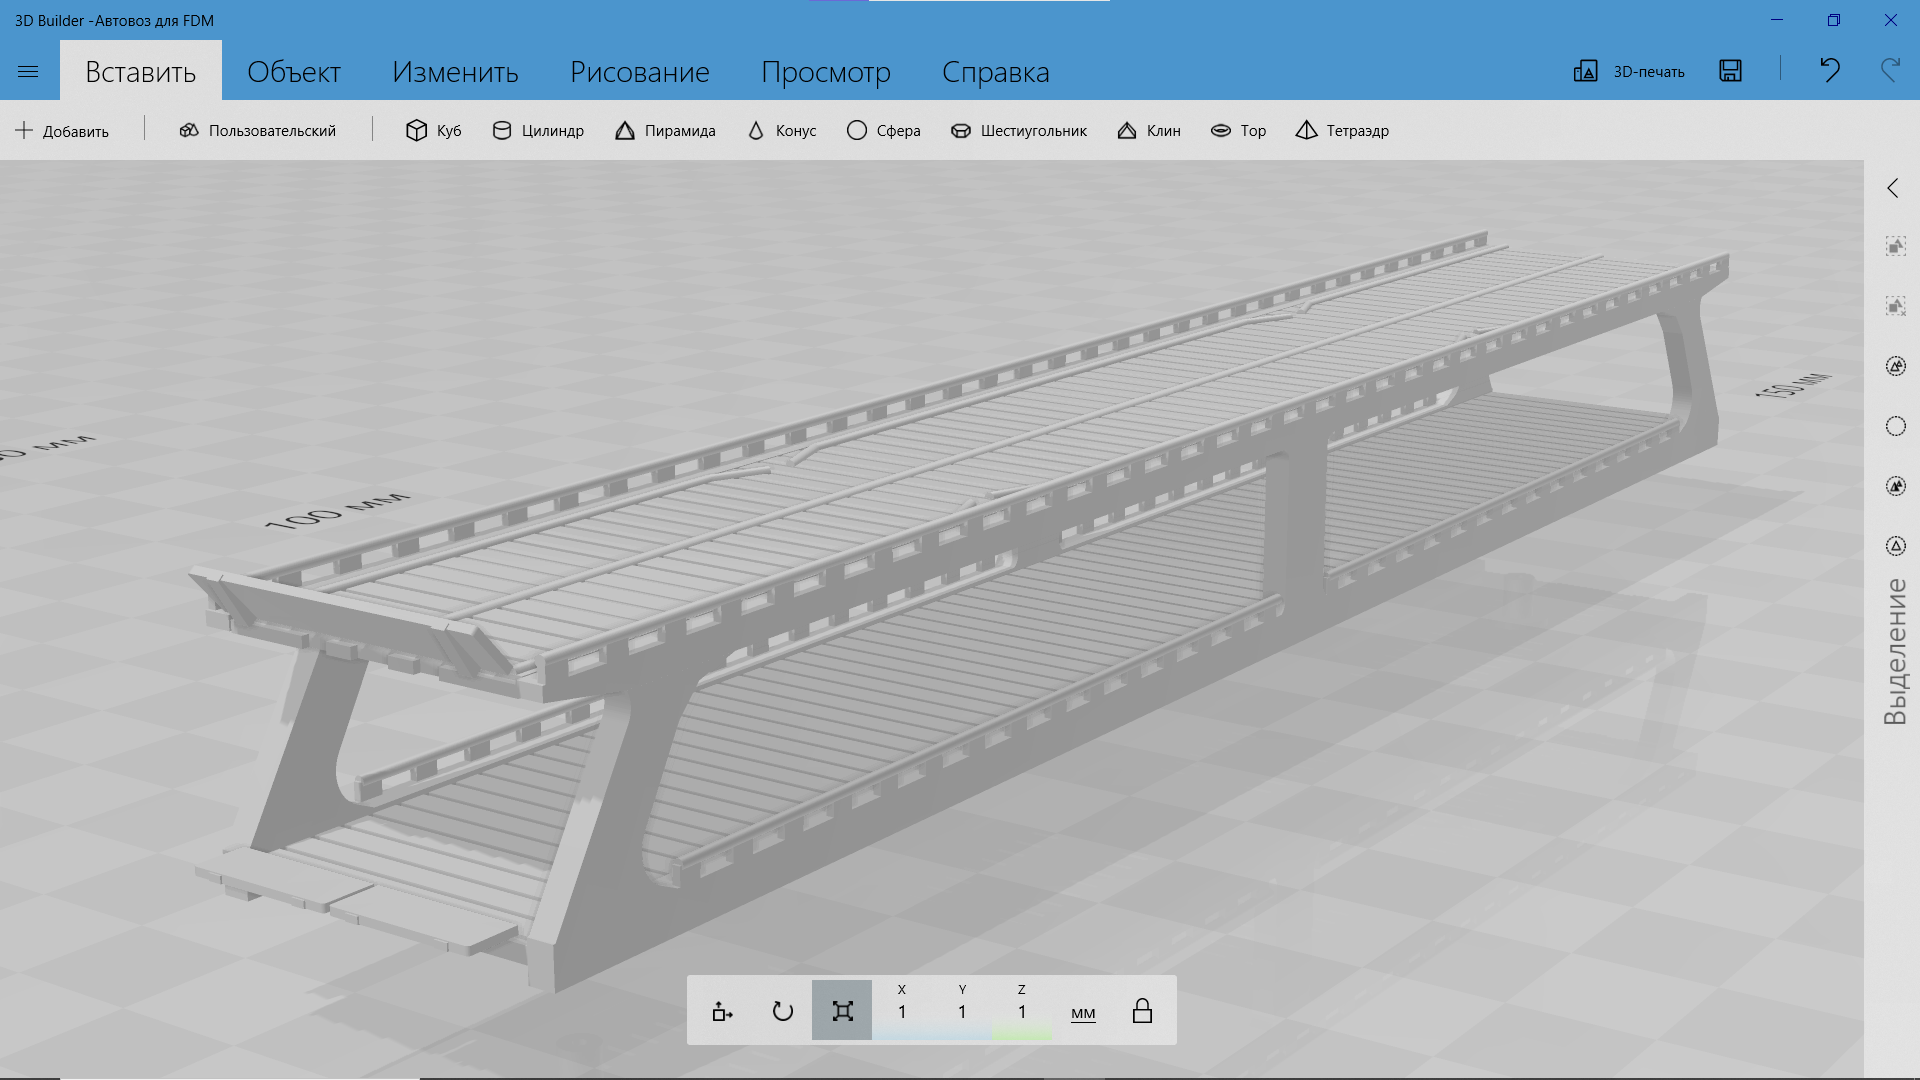Insert a Цилиндр cylinder shape
Image resolution: width=1920 pixels, height=1080 pixels.
[x=538, y=131]
